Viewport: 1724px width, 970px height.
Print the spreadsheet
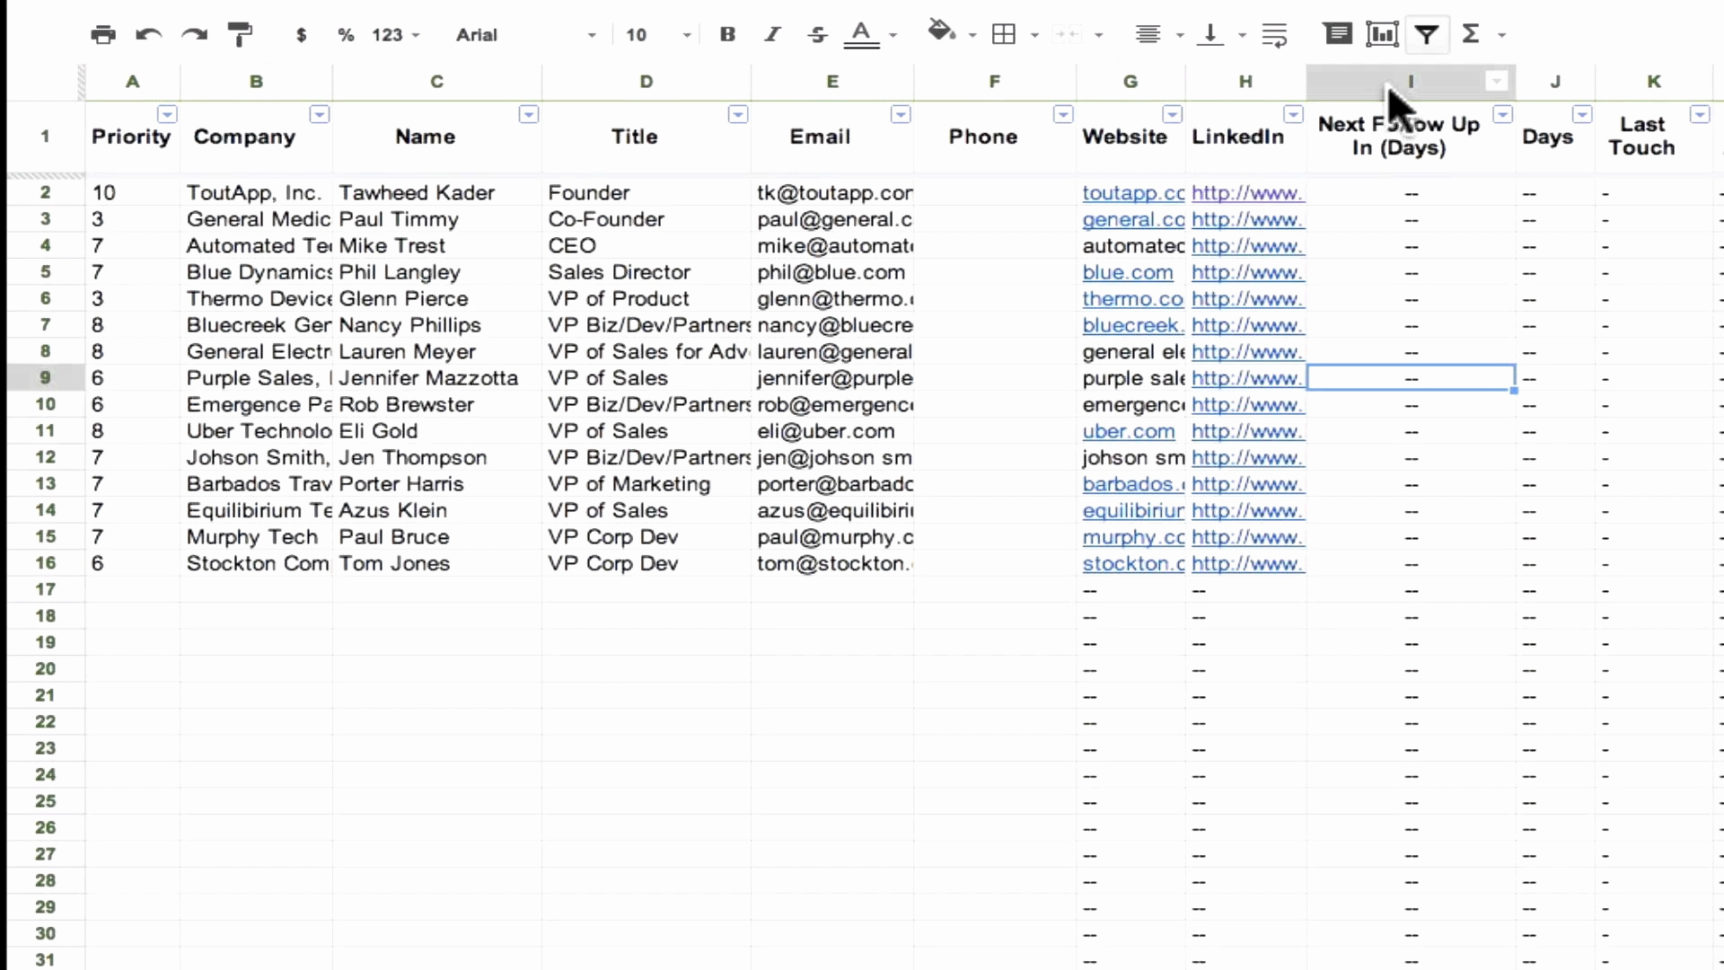click(103, 33)
